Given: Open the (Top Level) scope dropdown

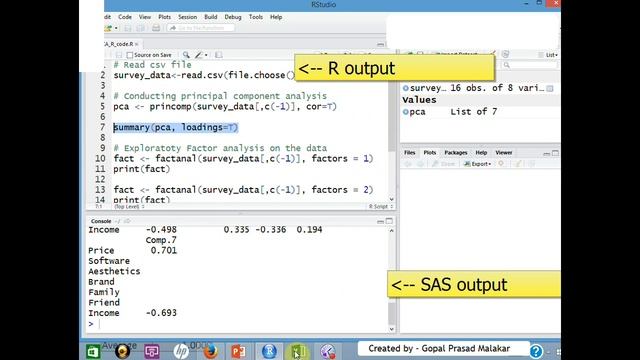Looking at the screenshot, I should (x=129, y=207).
